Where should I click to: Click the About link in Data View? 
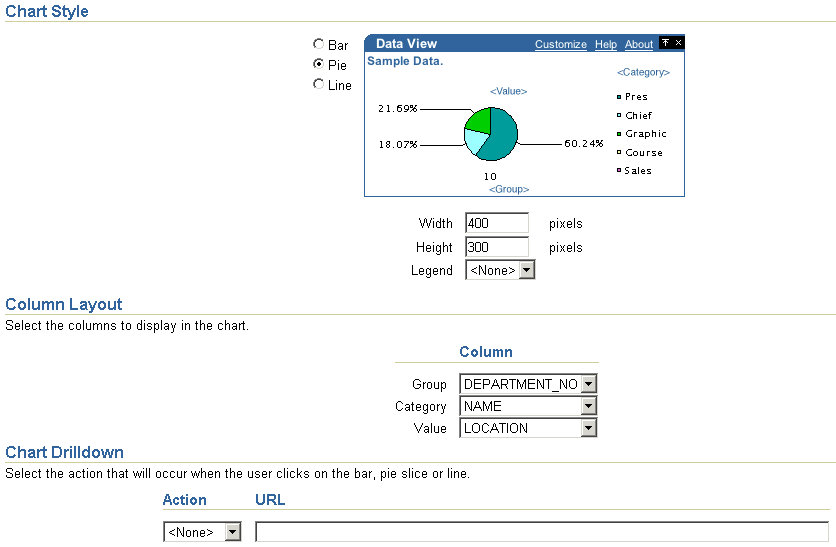click(639, 44)
